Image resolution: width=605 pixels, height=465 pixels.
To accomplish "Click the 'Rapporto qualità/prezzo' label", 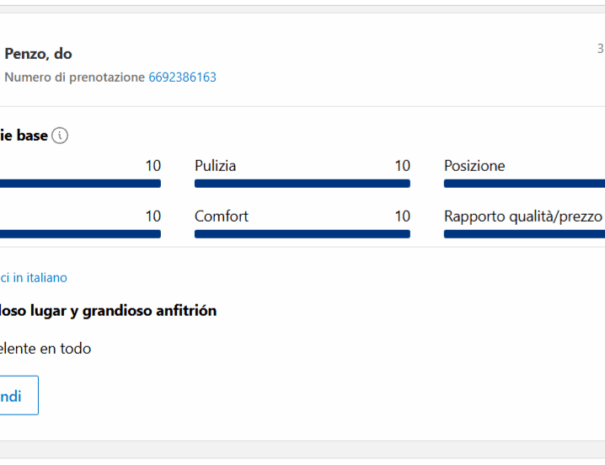I will click(x=523, y=216).
